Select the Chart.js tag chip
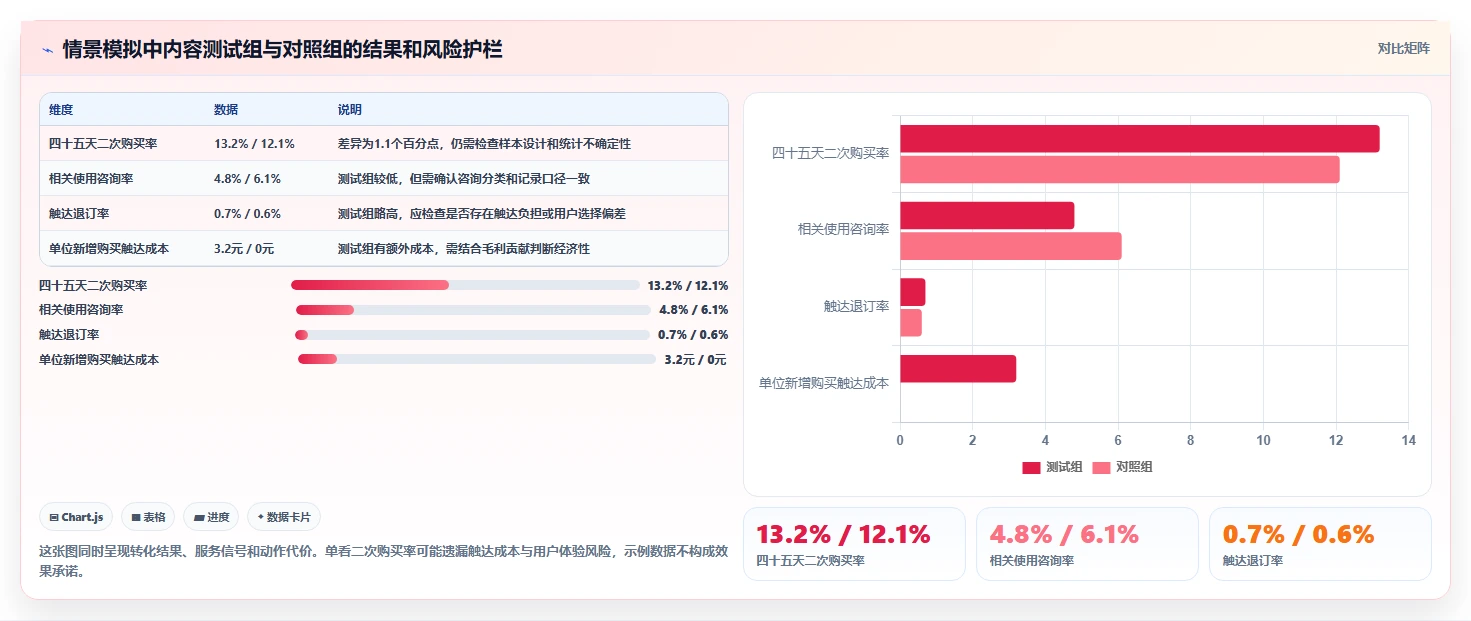Screen dimensions: 1471x621 tap(76, 517)
